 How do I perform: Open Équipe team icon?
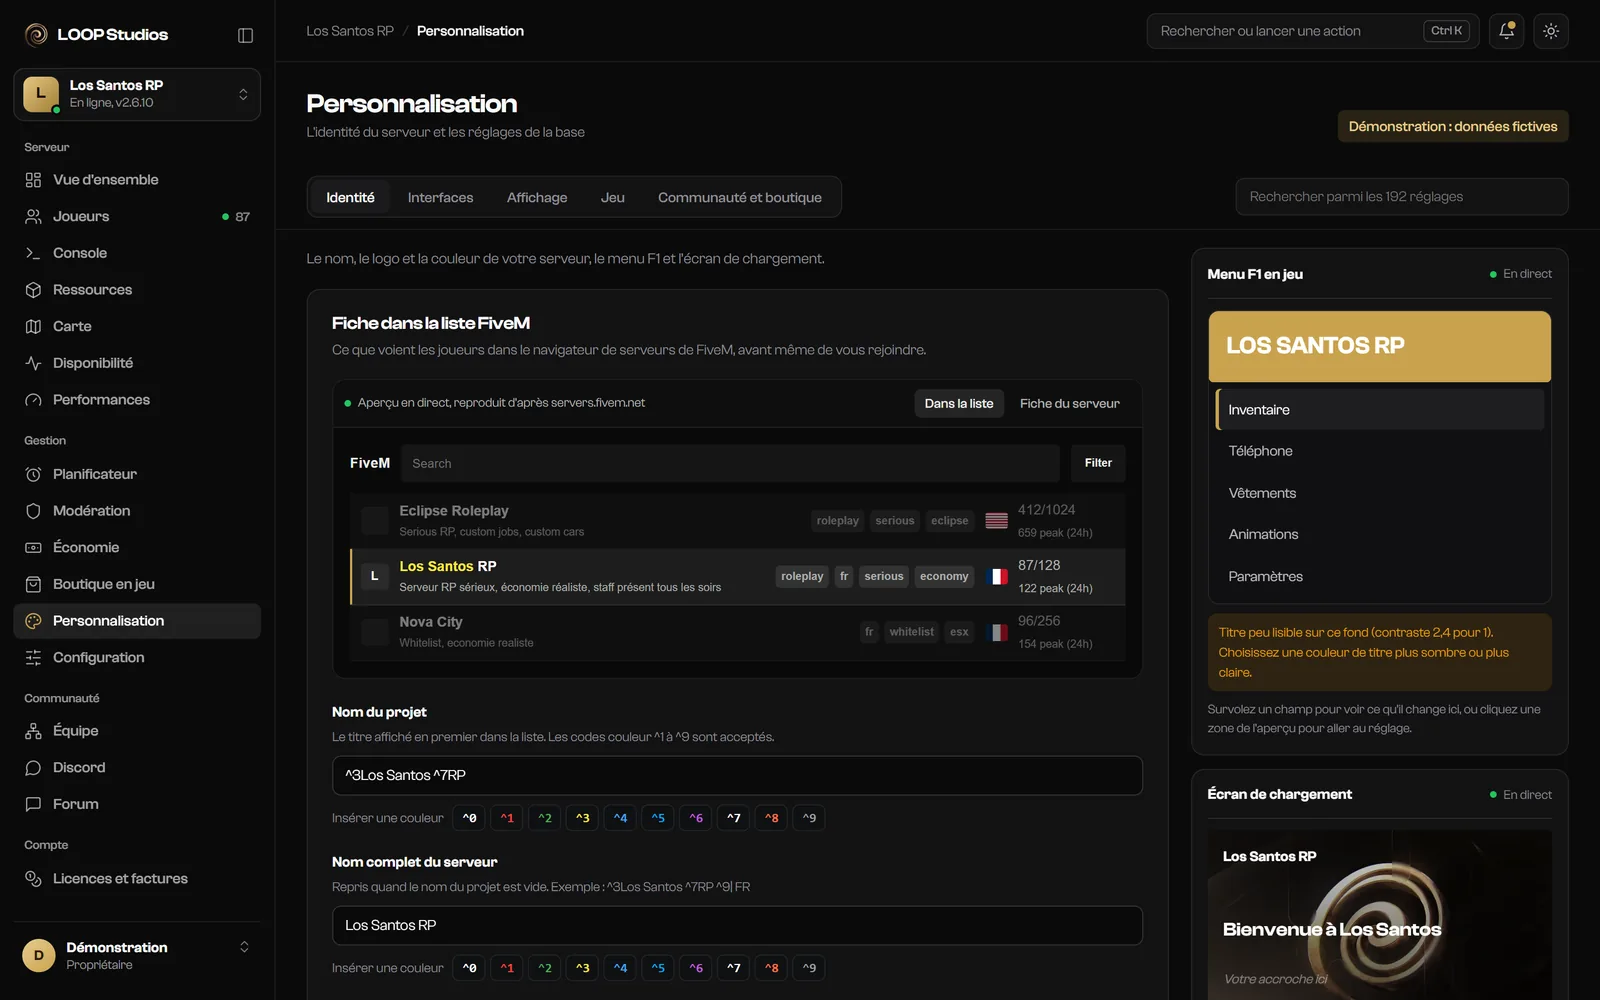33,731
